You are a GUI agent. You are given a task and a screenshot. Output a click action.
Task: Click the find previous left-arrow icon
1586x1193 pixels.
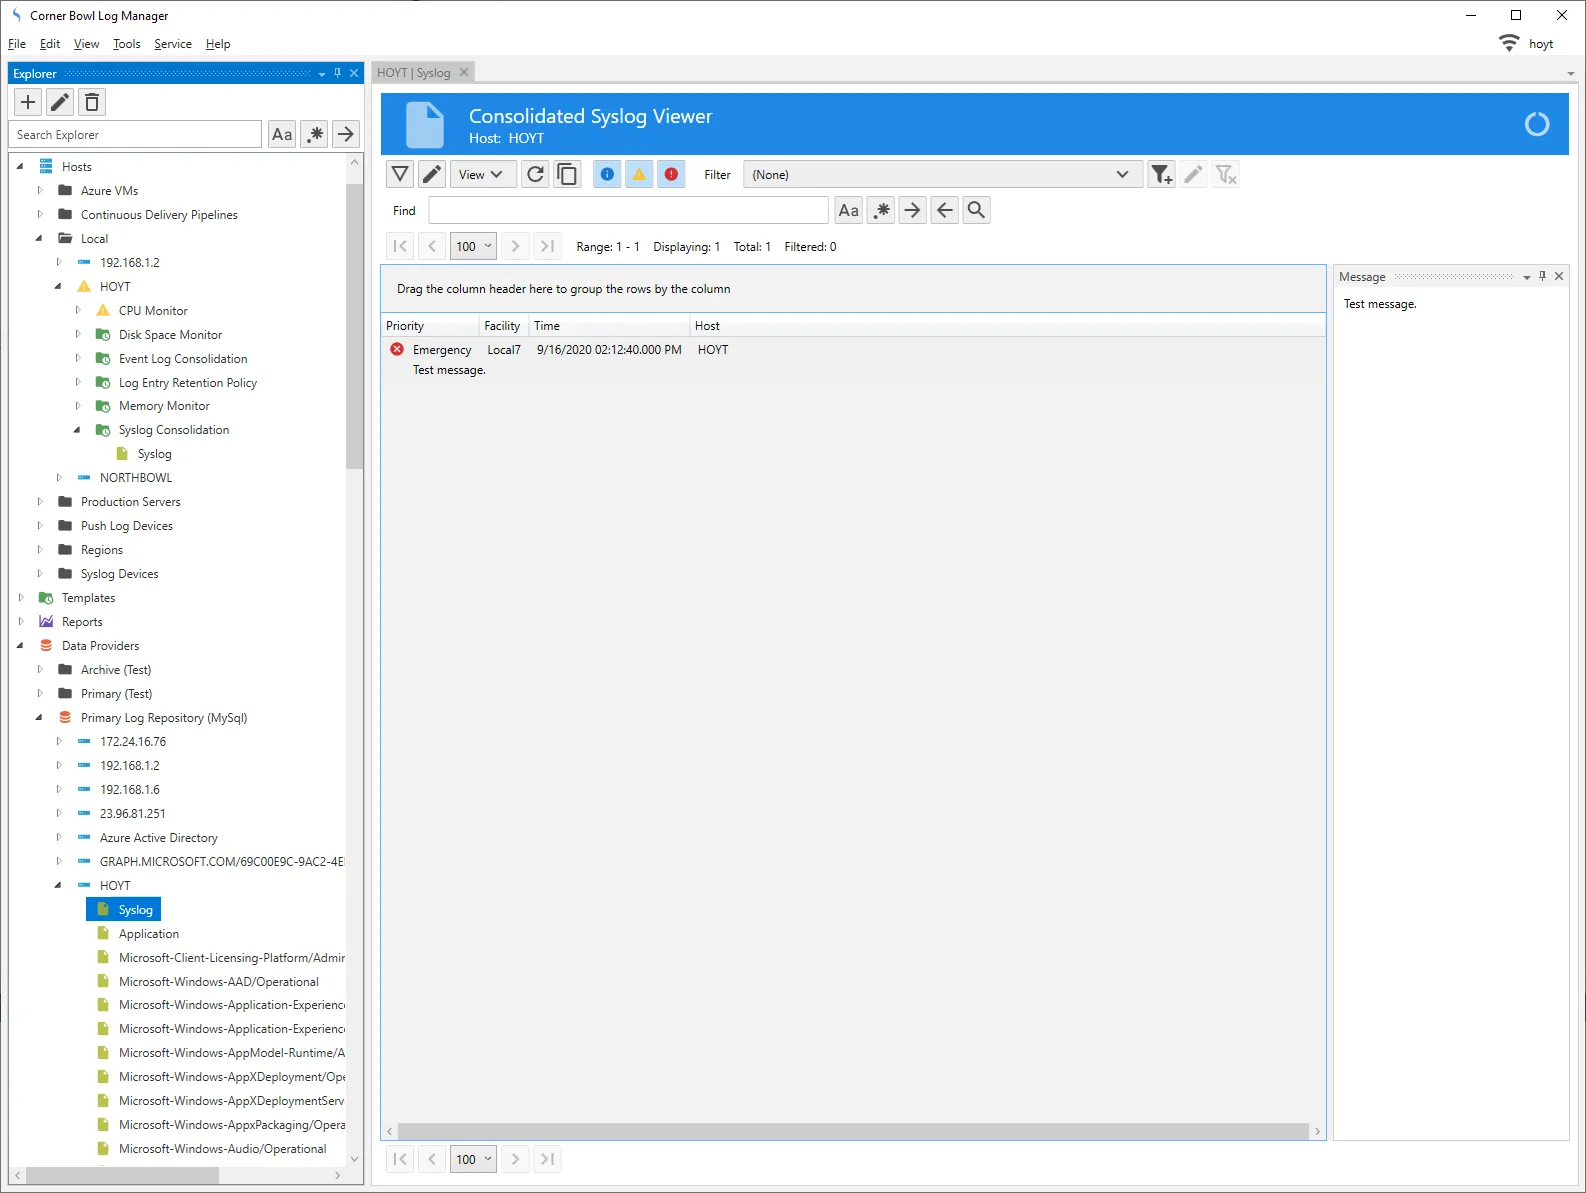tap(944, 210)
